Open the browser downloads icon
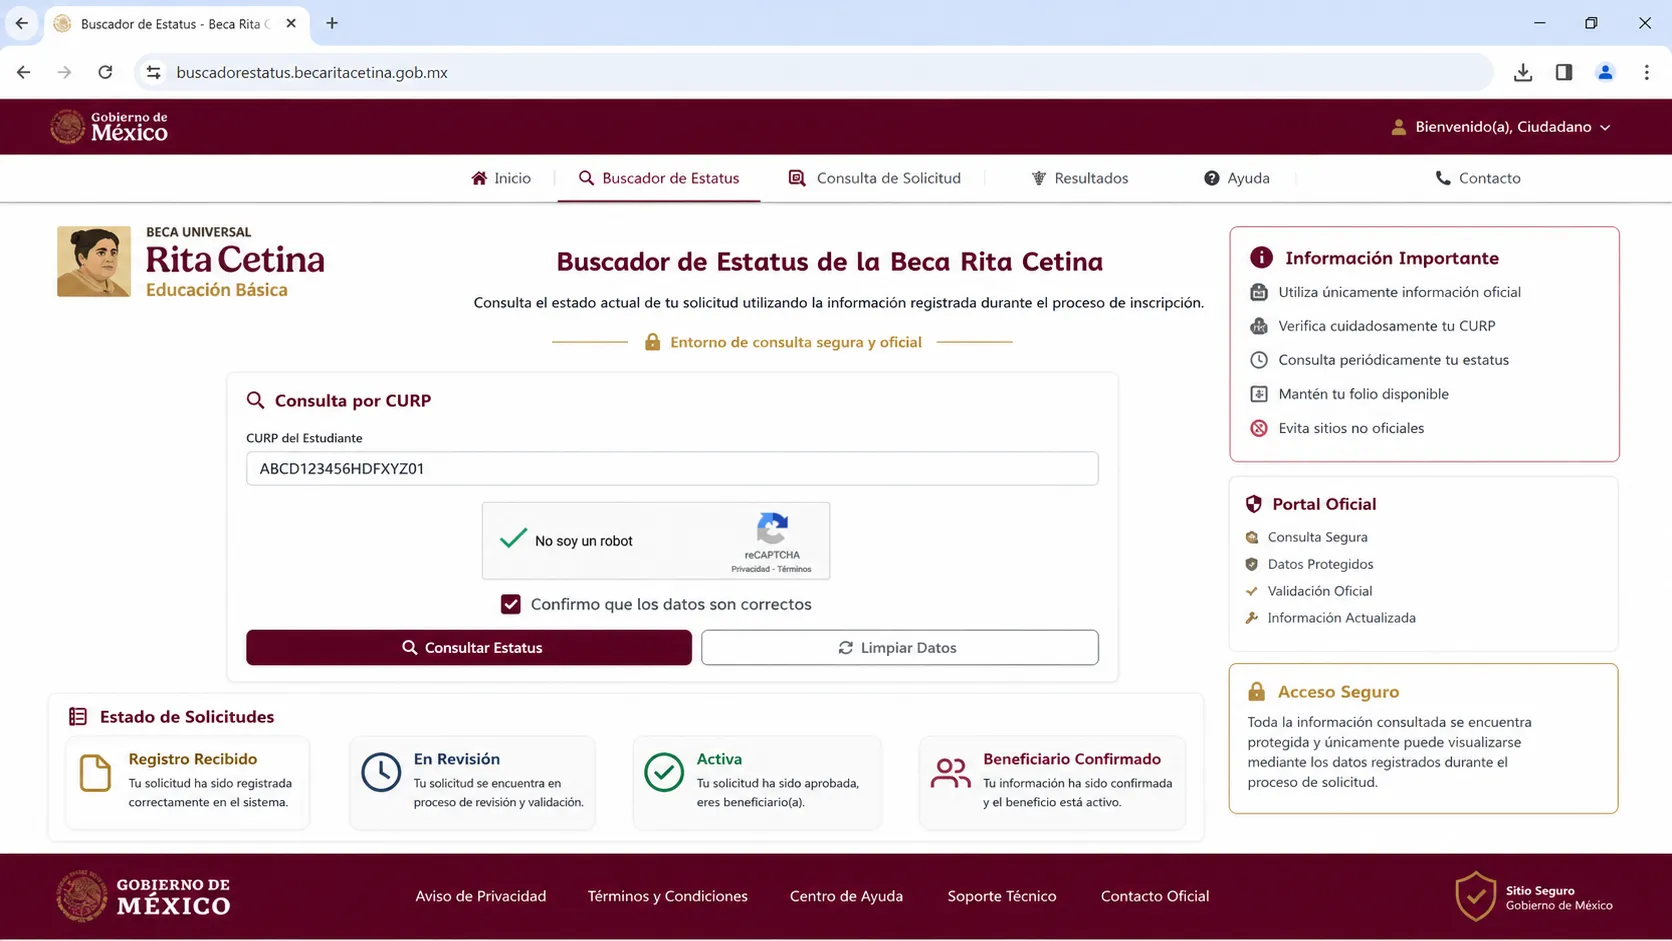The height and width of the screenshot is (941, 1672). click(x=1523, y=72)
